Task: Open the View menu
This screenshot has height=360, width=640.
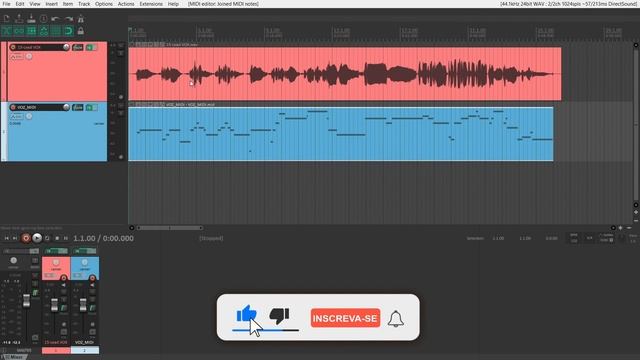Action: pos(35,4)
